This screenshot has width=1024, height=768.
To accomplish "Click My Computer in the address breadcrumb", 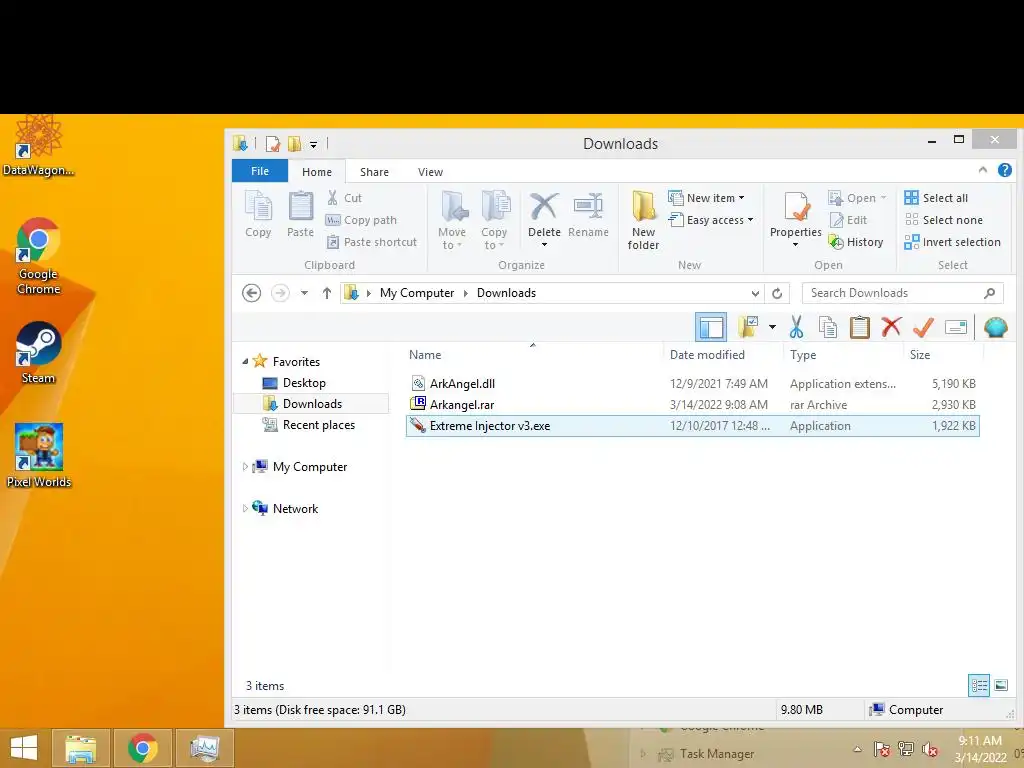I will 417,293.
